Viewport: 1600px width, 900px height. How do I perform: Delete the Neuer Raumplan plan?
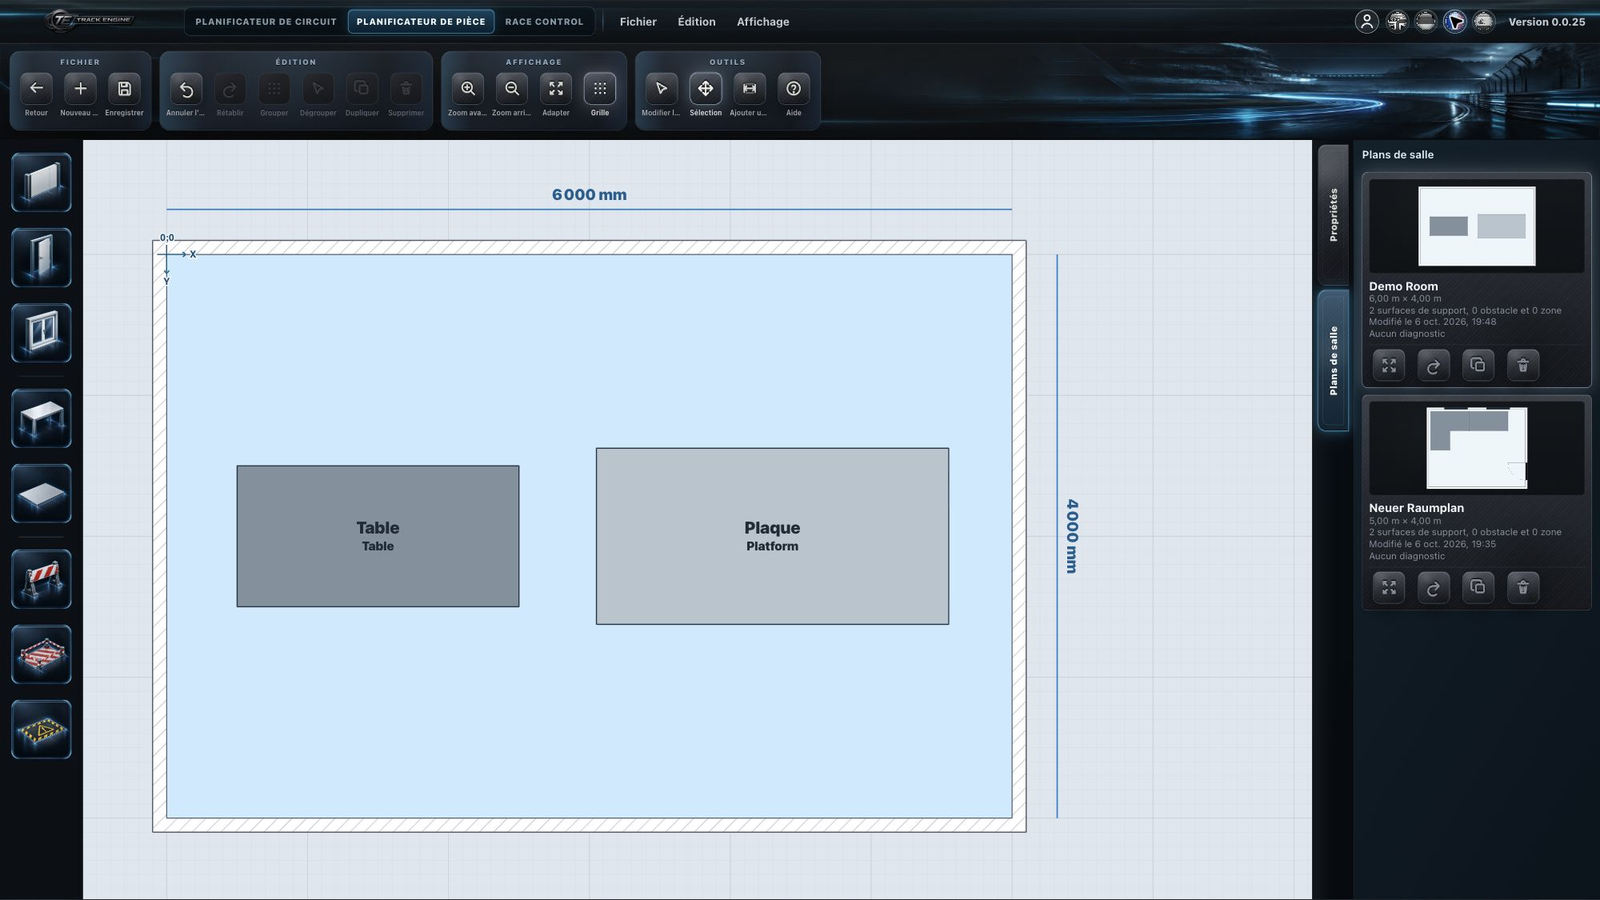[1523, 588]
